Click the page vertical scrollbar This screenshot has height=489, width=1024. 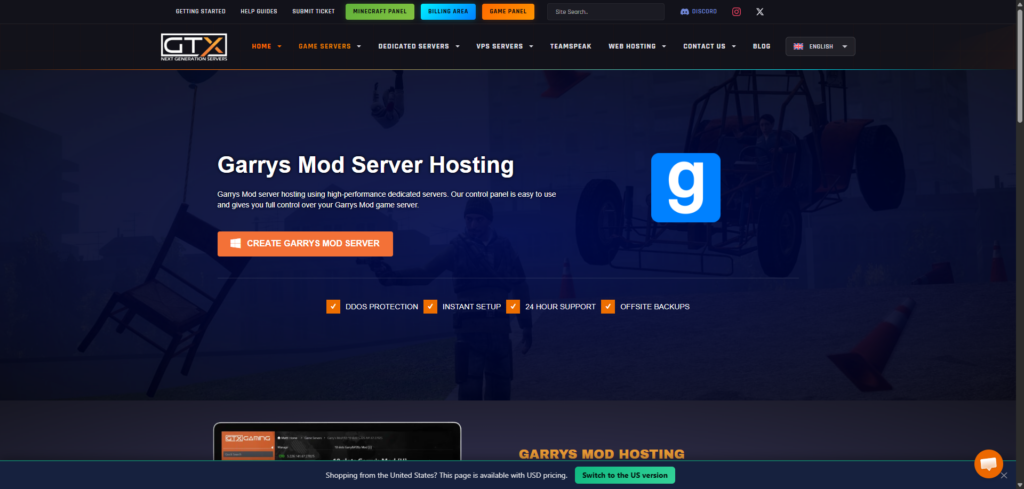point(1019,65)
